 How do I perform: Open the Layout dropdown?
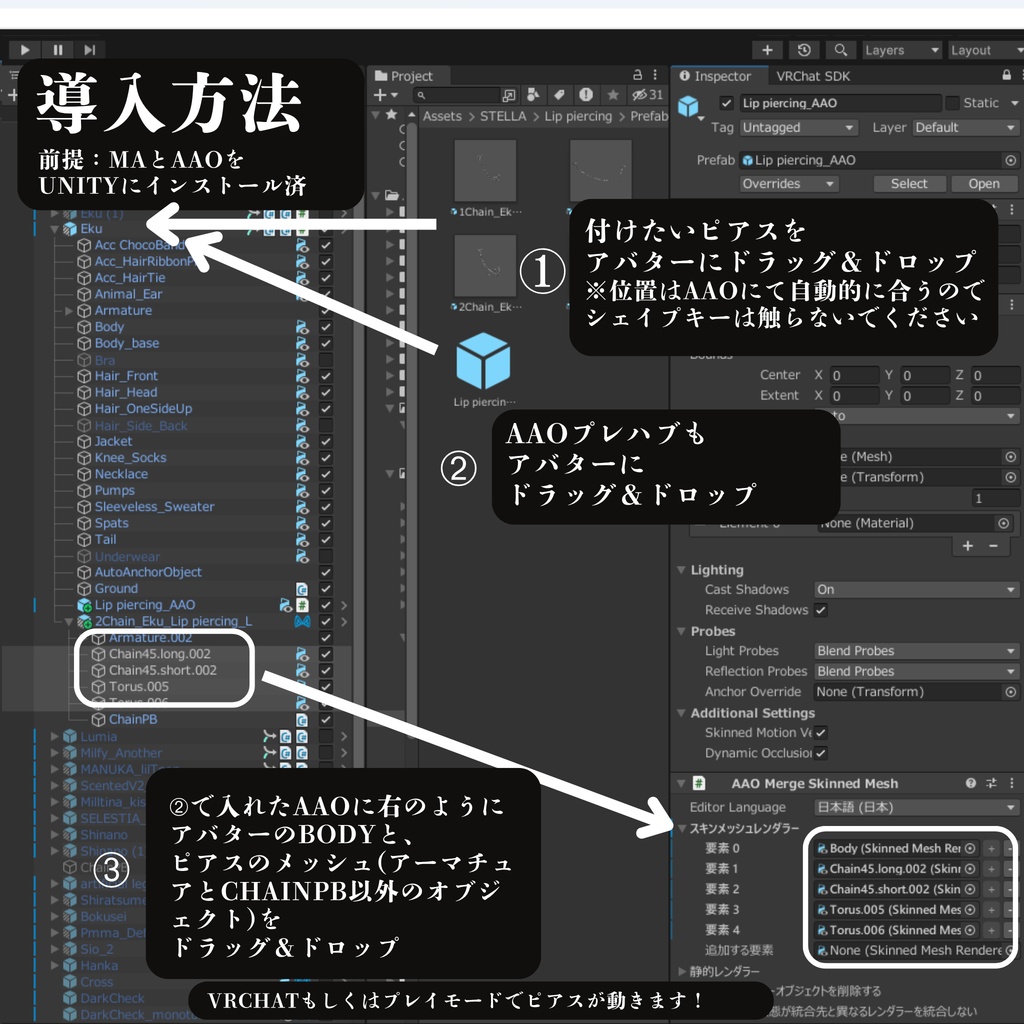point(986,50)
